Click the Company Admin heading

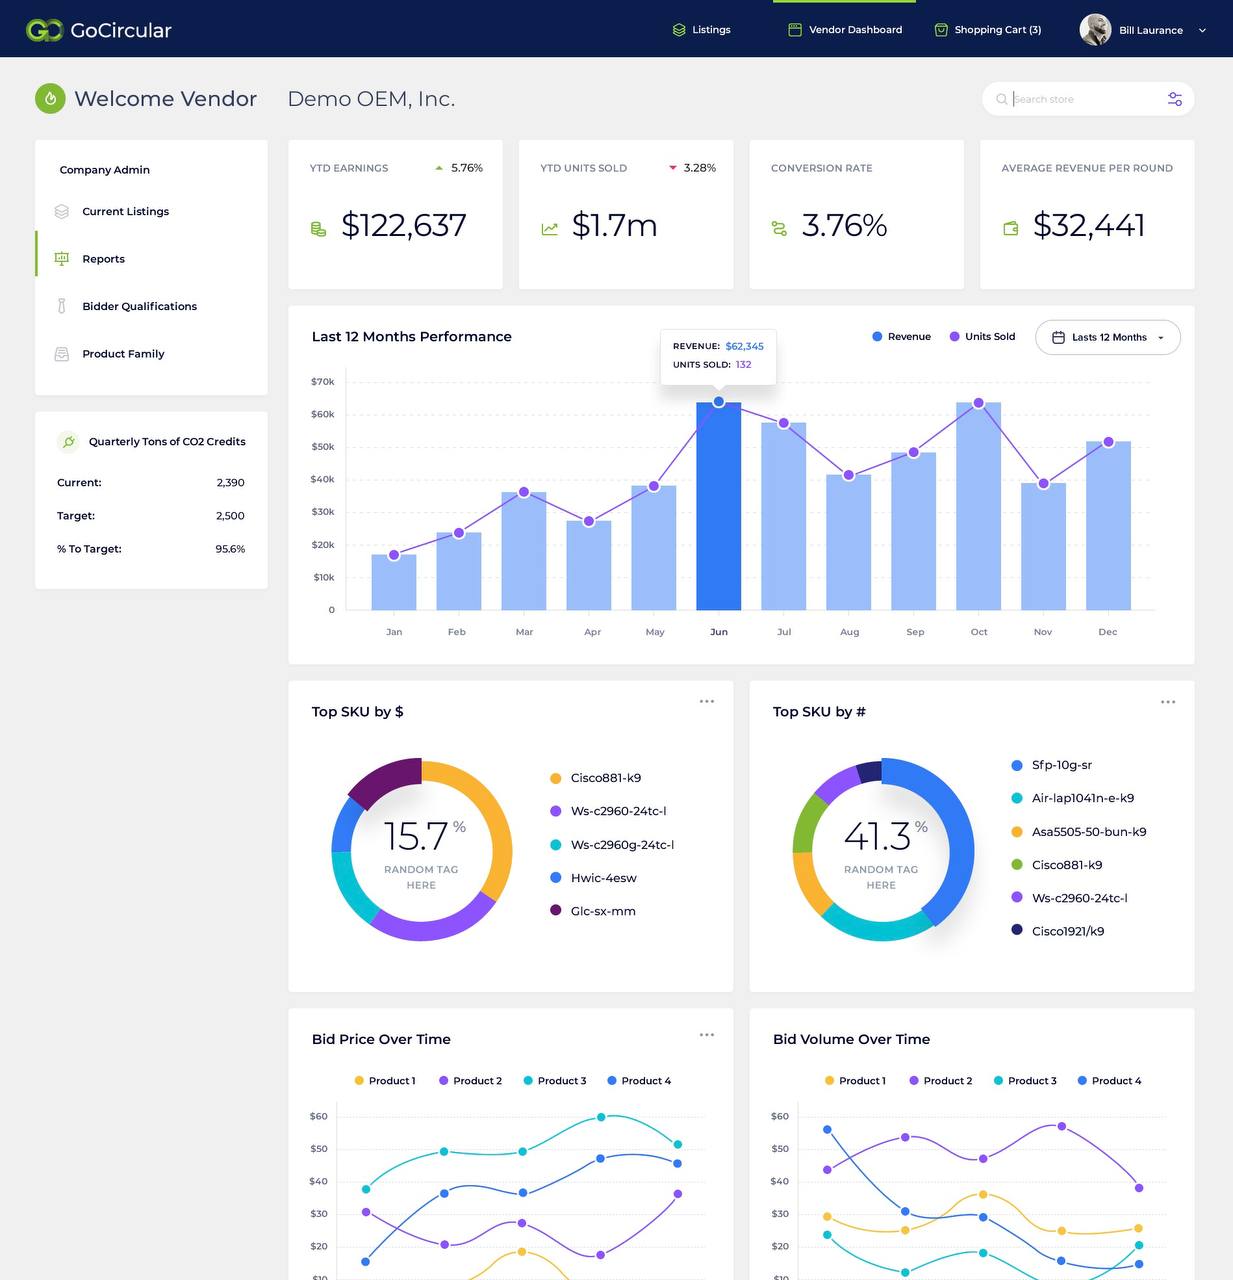pyautogui.click(x=105, y=170)
